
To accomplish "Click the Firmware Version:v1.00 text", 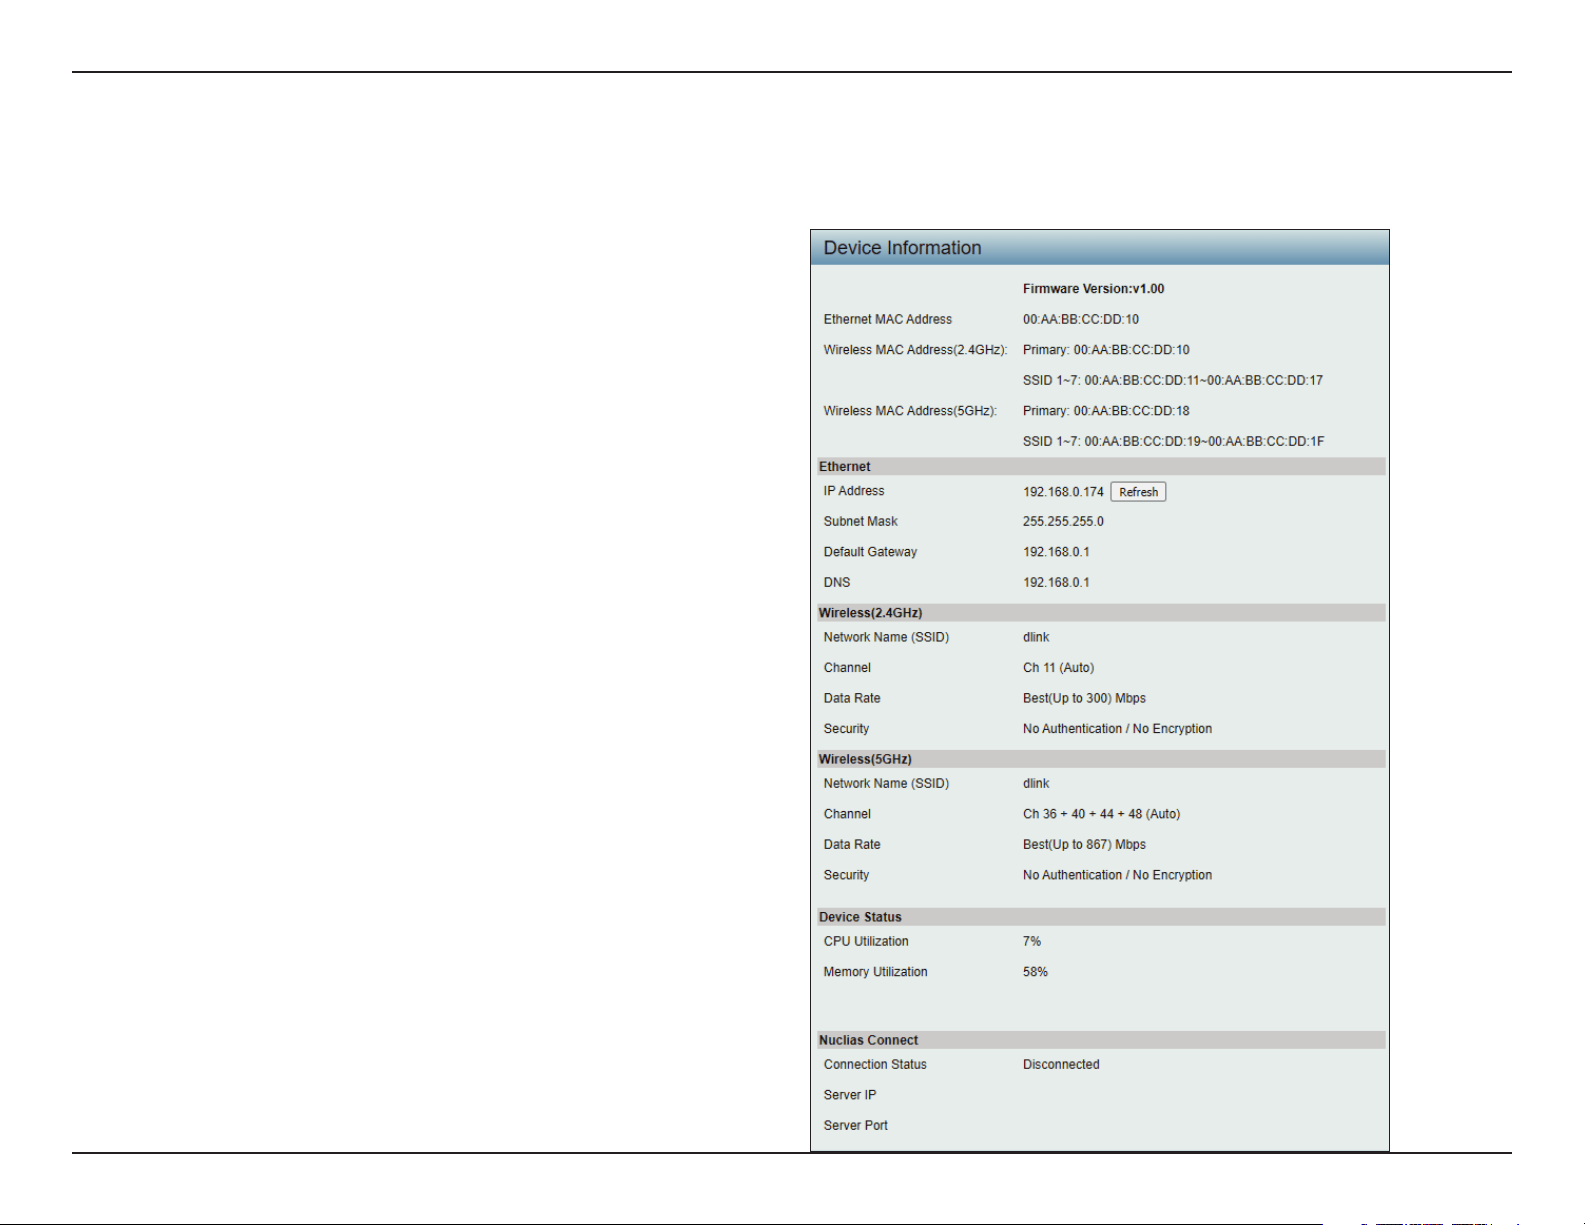I will (x=1093, y=289).
